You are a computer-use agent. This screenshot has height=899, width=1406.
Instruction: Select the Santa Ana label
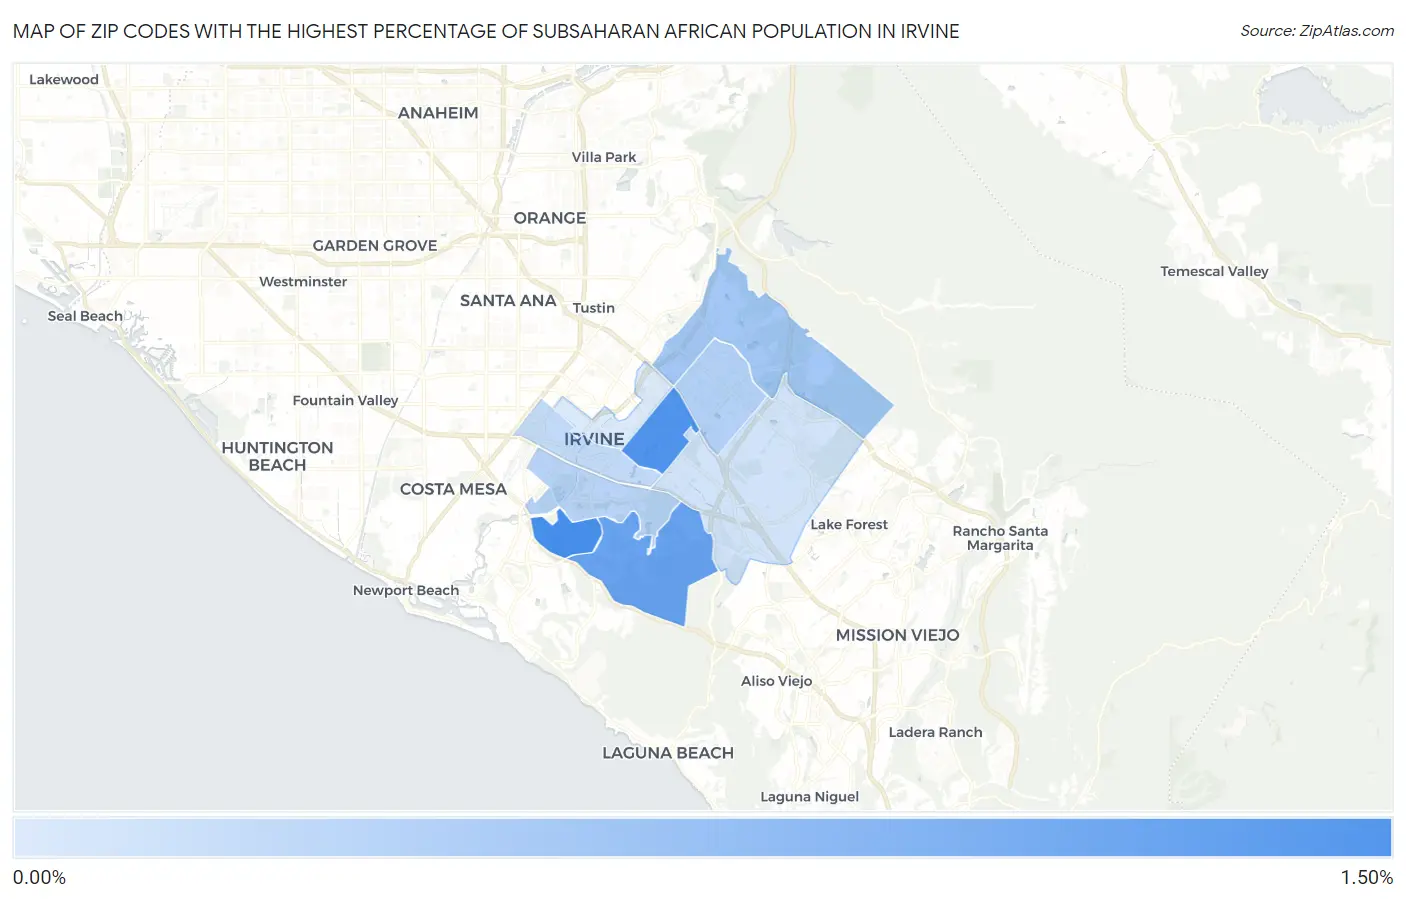508,300
